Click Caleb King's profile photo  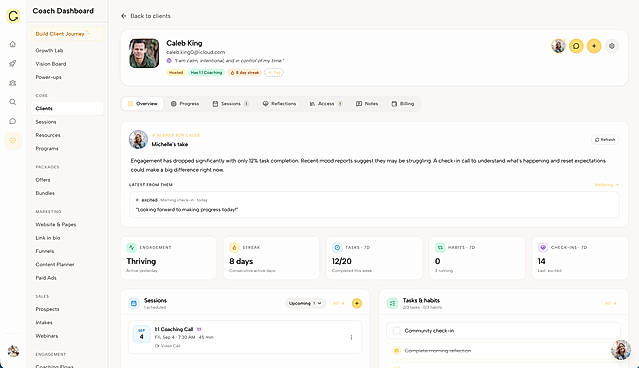point(144,53)
